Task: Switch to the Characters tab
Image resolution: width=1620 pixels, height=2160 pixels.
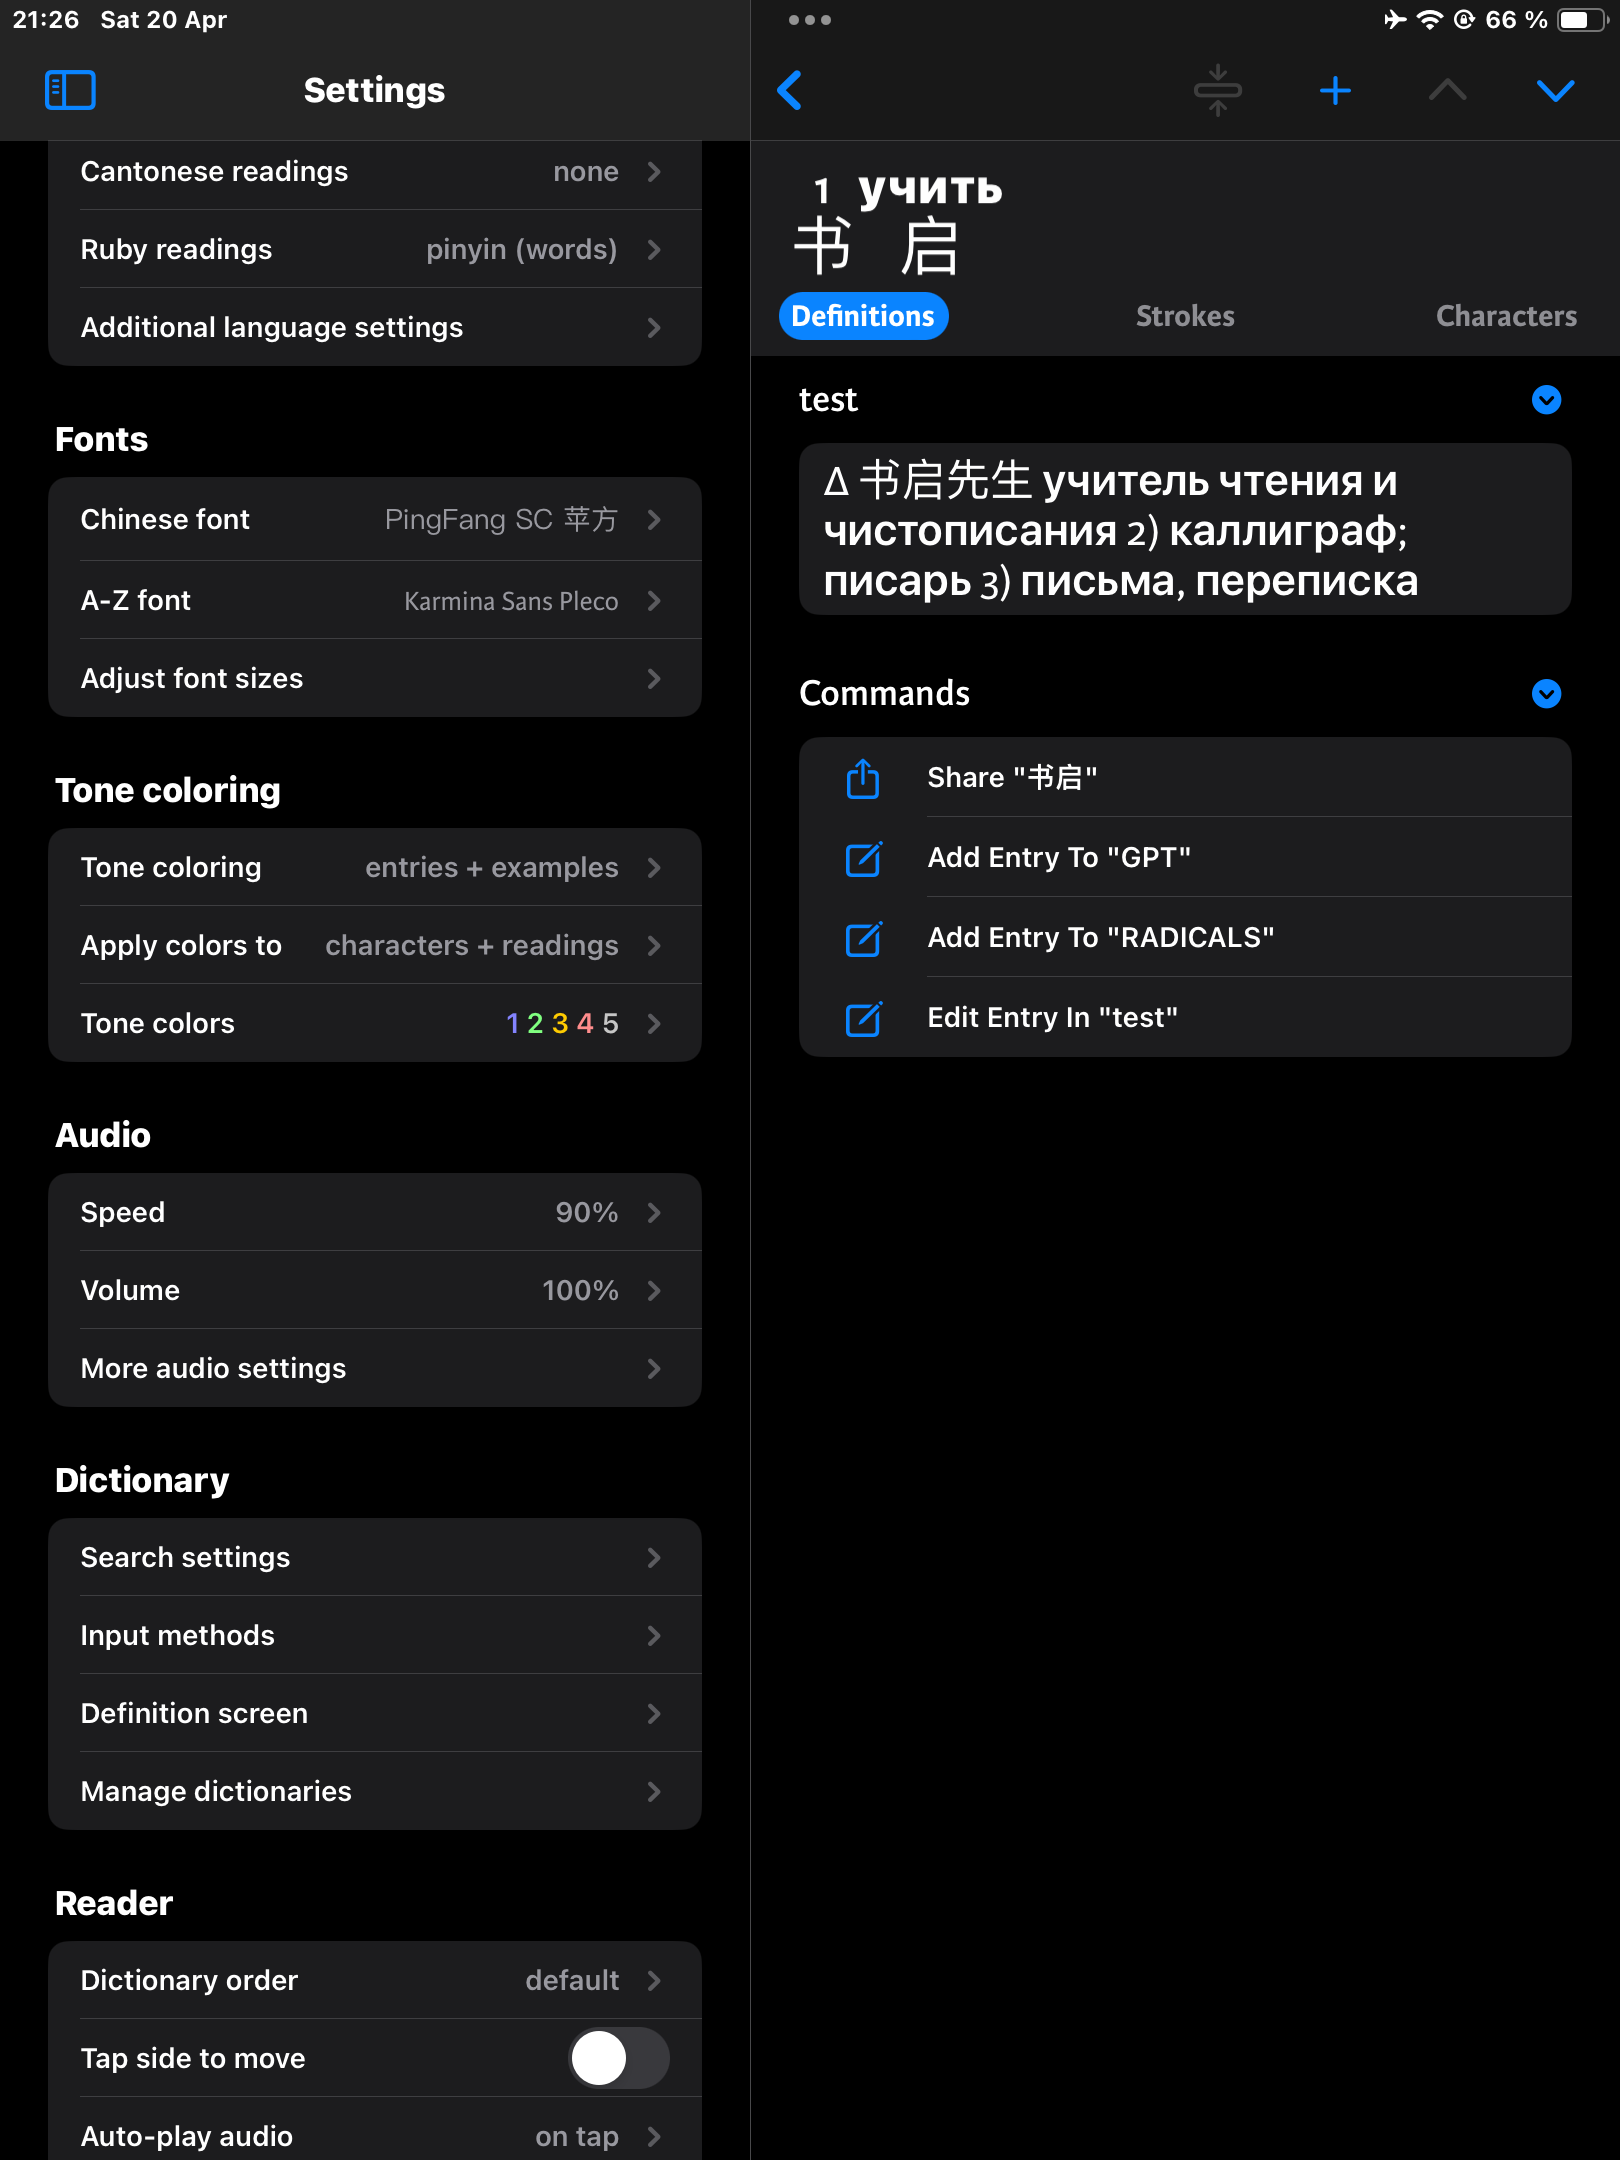Action: tap(1506, 316)
